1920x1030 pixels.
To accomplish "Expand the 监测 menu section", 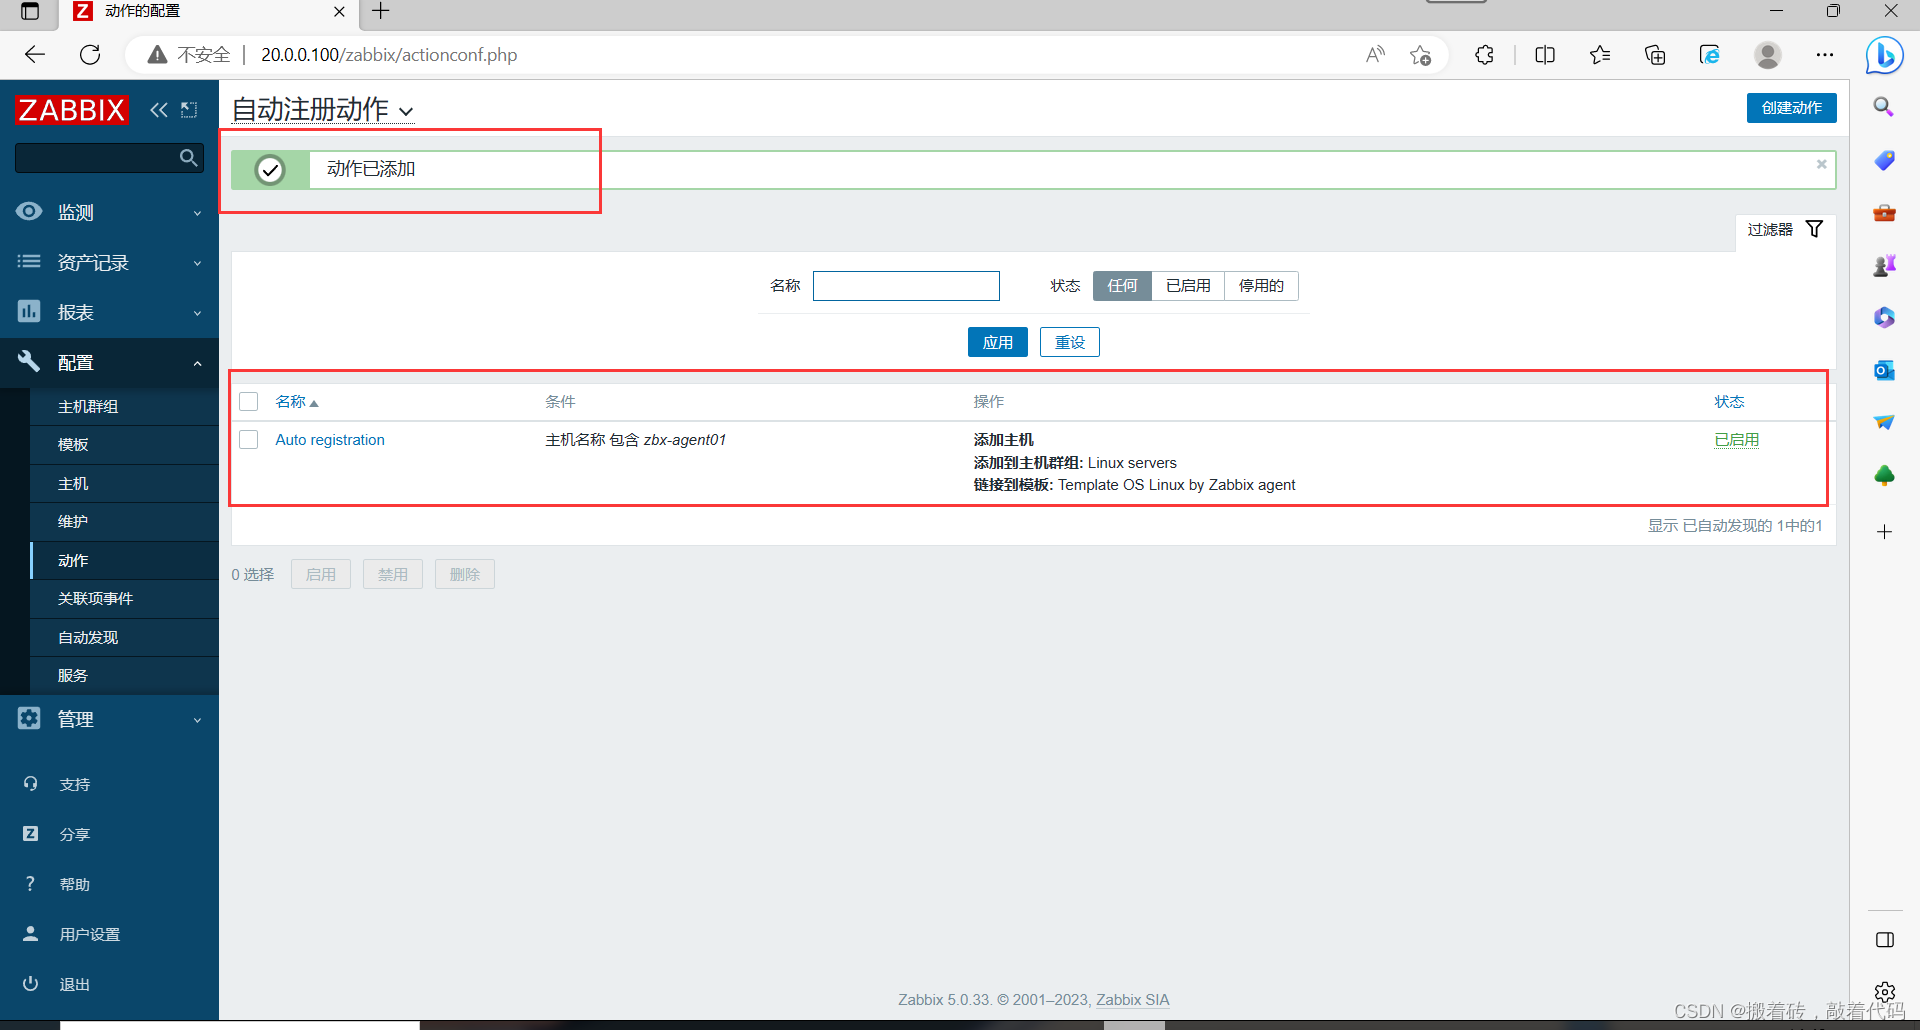I will click(x=109, y=212).
